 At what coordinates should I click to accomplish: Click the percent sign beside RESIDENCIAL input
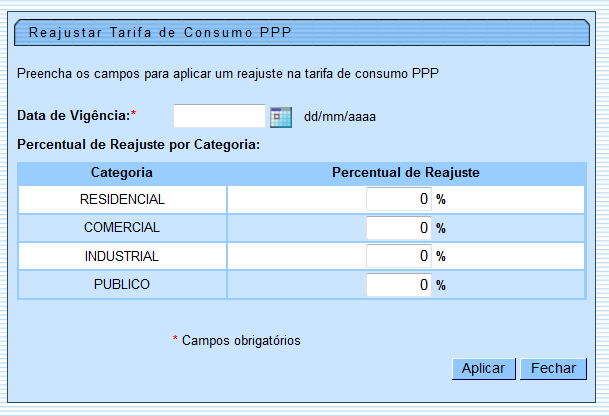coord(440,200)
